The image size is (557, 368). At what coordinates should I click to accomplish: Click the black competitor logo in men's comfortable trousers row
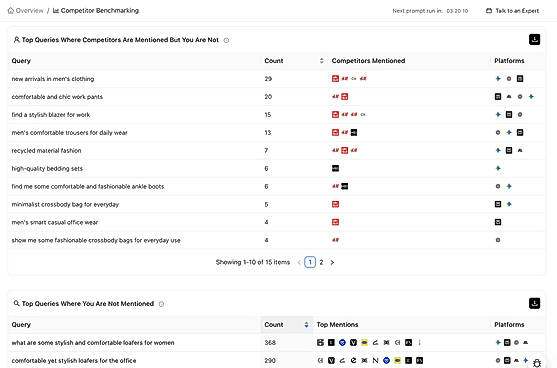(354, 132)
